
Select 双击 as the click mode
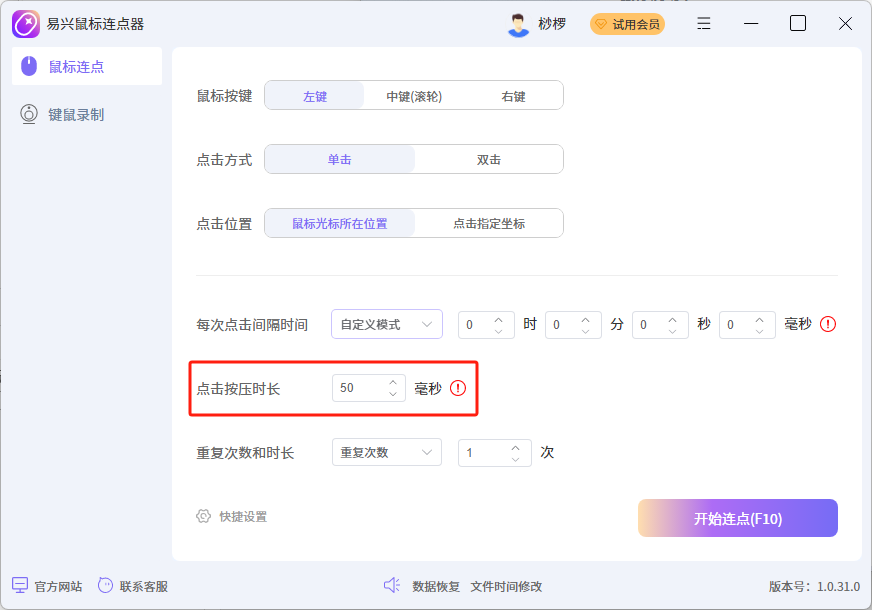pyautogui.click(x=489, y=159)
